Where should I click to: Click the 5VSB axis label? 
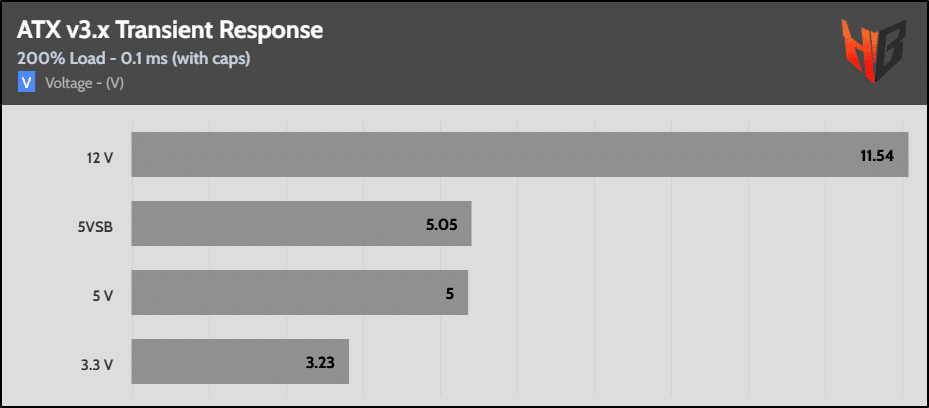94,227
